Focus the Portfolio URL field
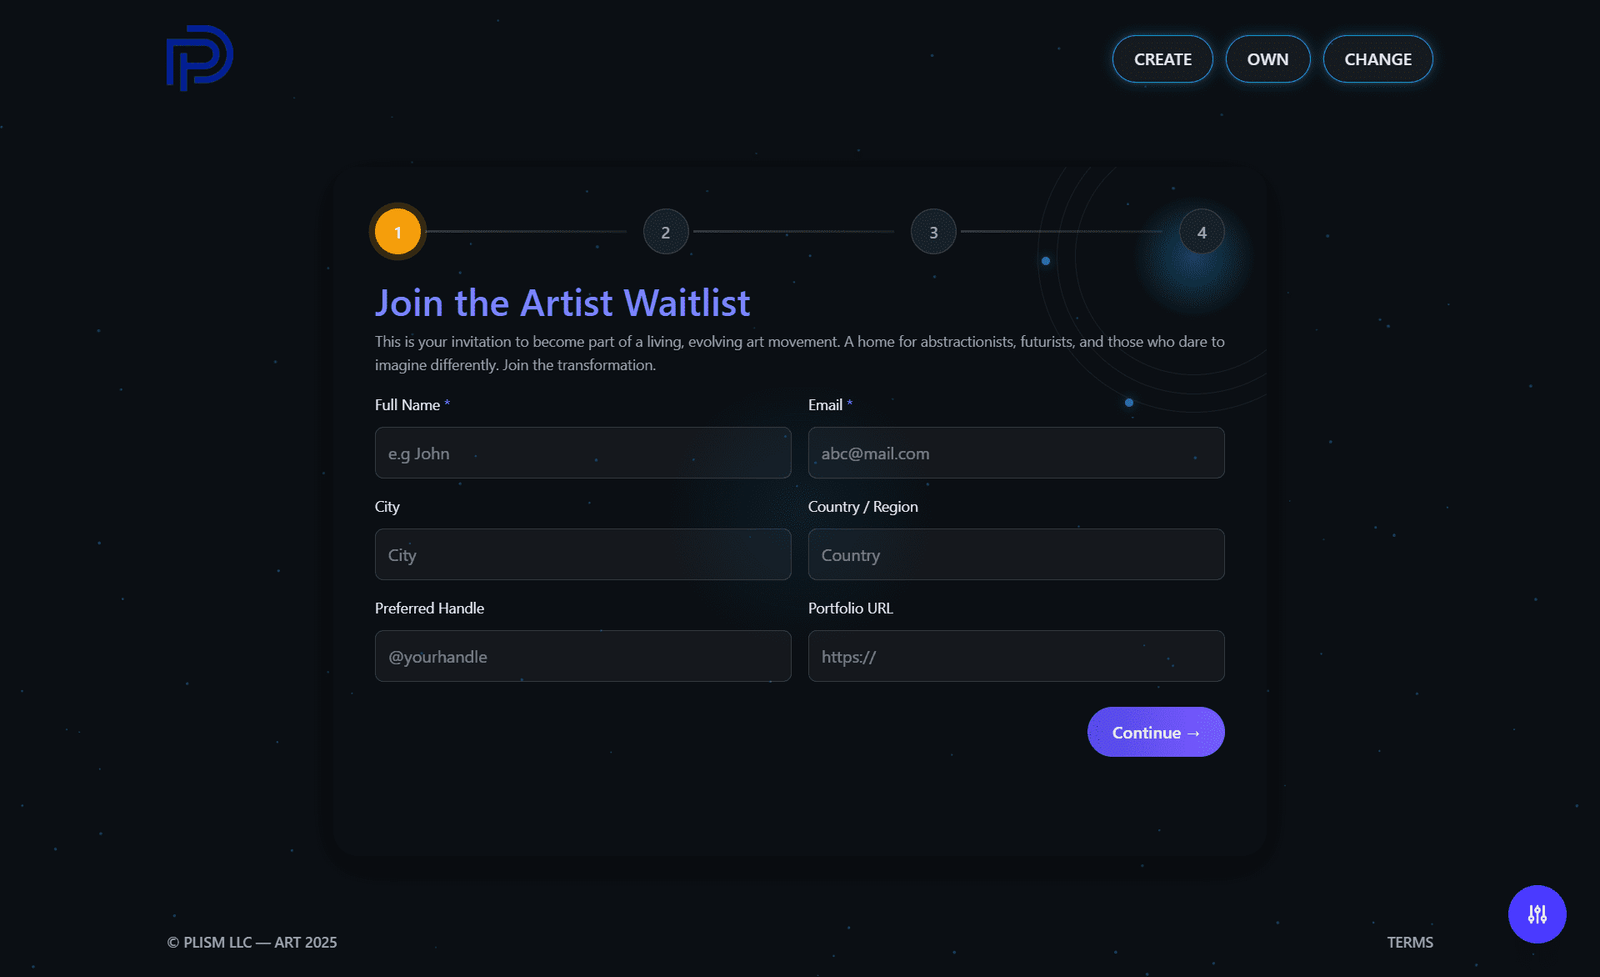This screenshot has width=1600, height=977. coord(1016,656)
